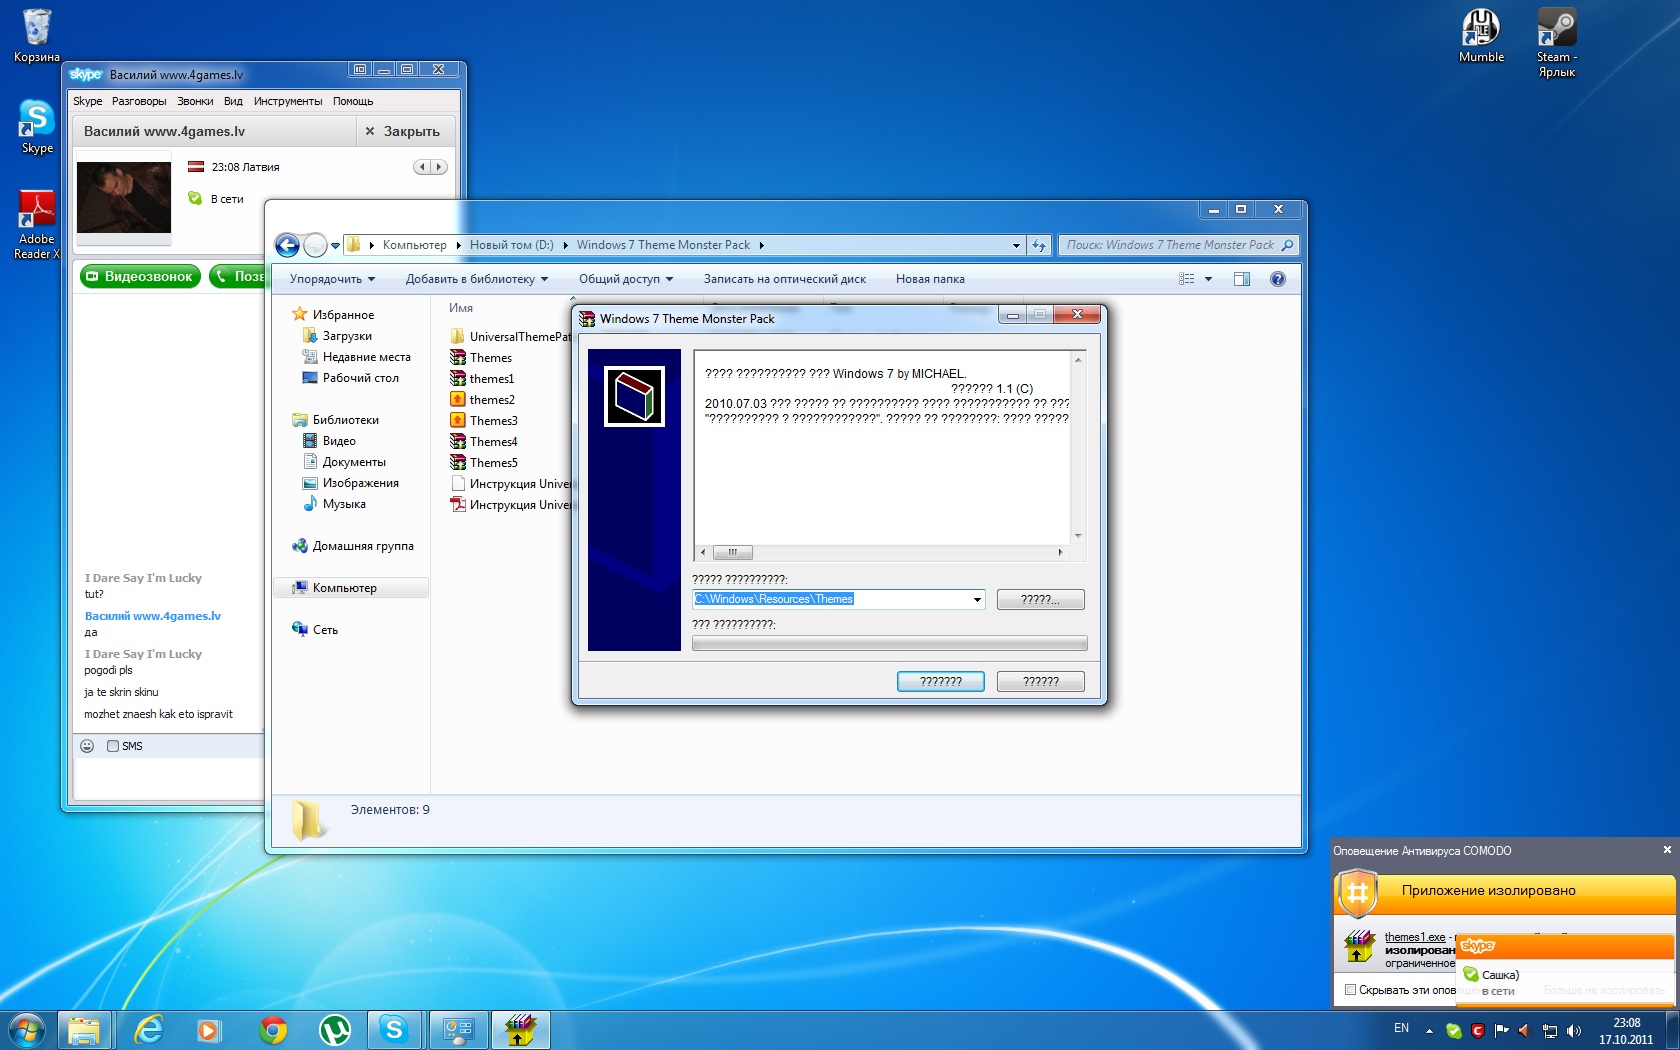This screenshot has height=1050, width=1680.
Task: Click the browse button beside path field
Action: (1040, 600)
